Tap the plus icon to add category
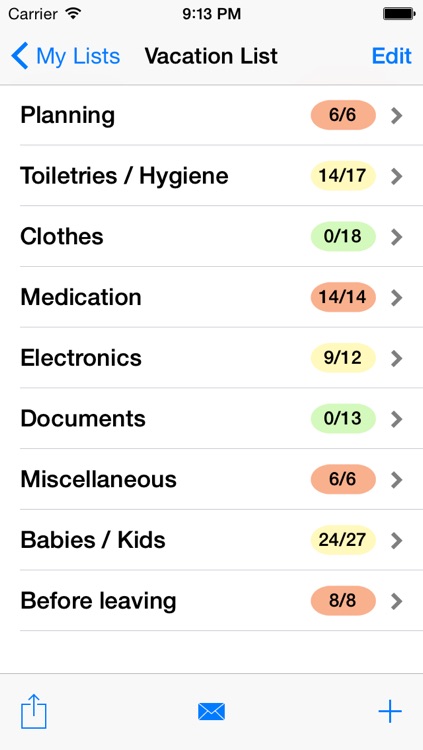Image resolution: width=423 pixels, height=750 pixels. pyautogui.click(x=390, y=712)
